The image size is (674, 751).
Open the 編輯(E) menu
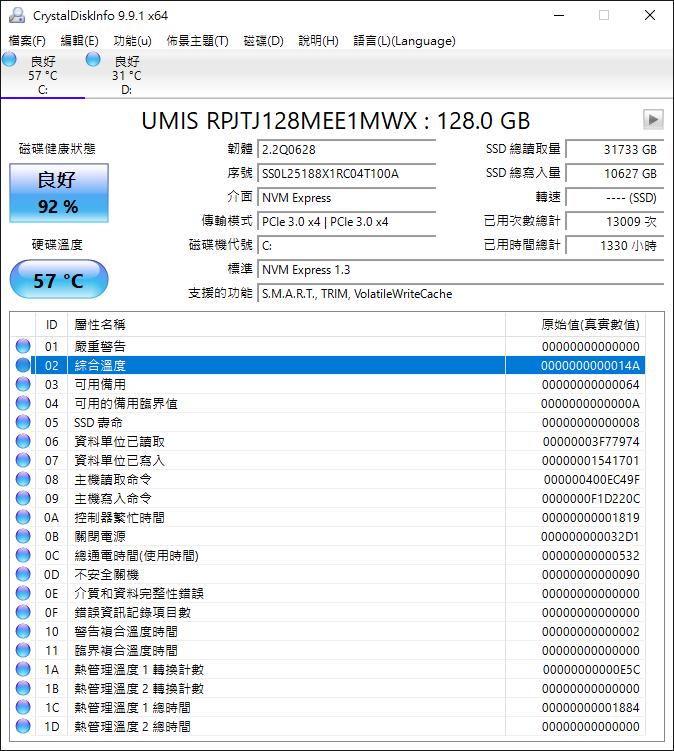(80, 41)
